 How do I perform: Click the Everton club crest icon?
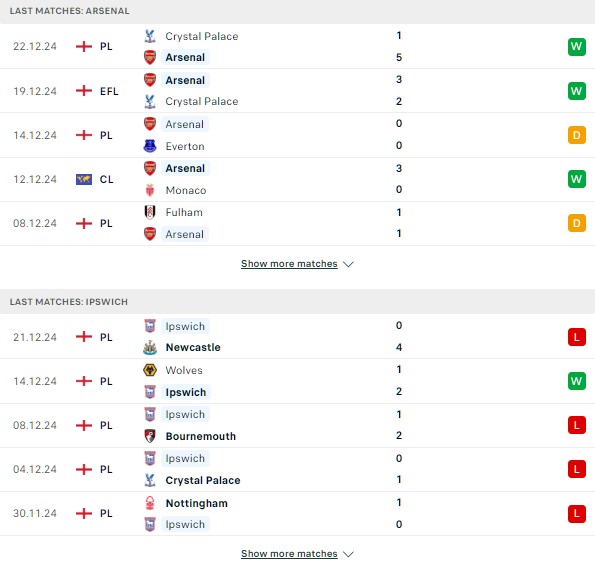(x=150, y=146)
